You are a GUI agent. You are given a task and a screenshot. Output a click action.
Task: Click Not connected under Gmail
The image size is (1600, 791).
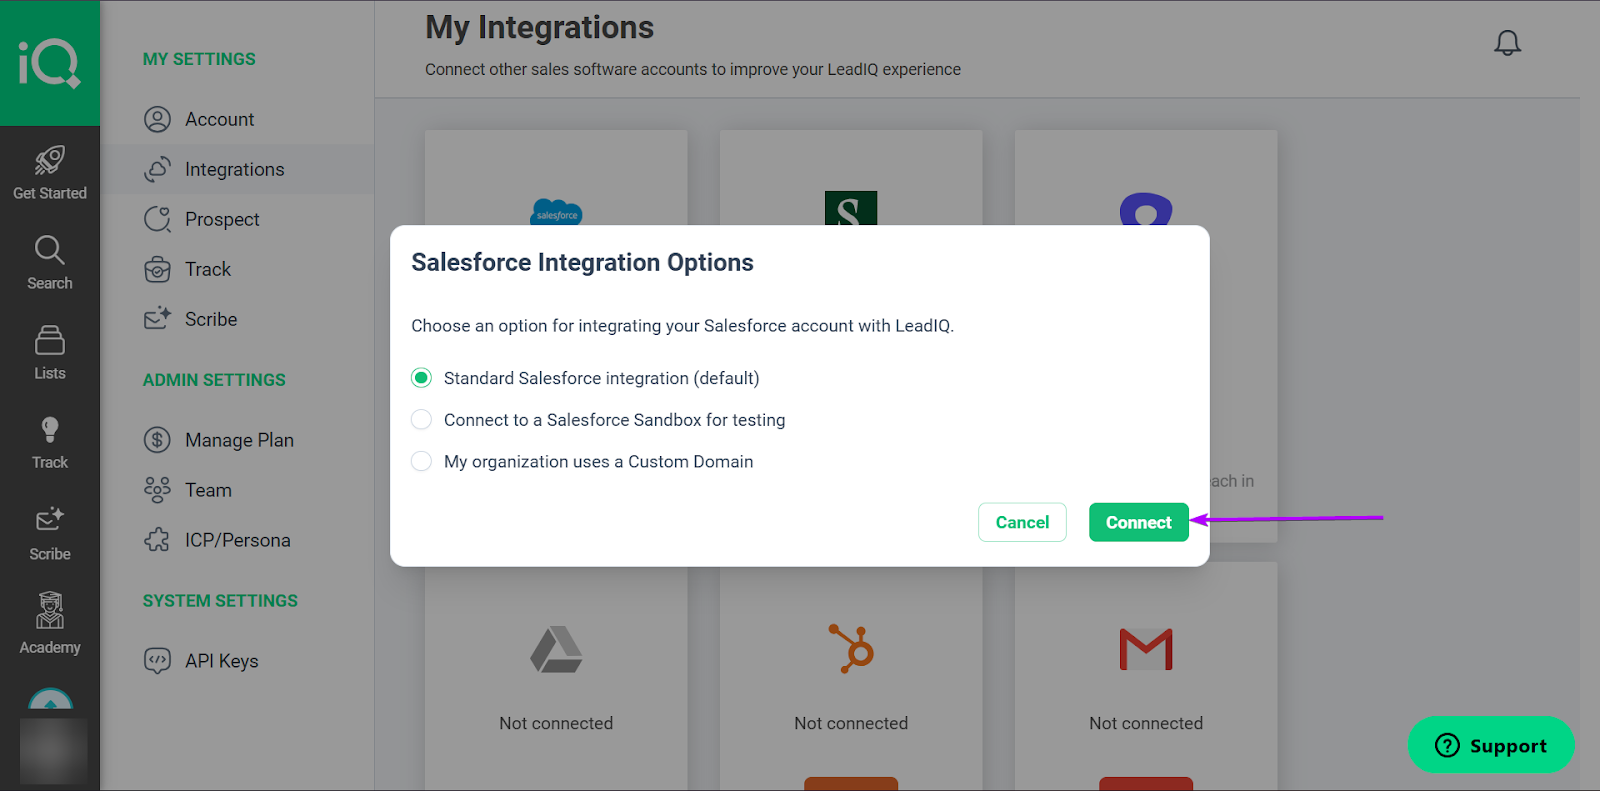(1146, 723)
